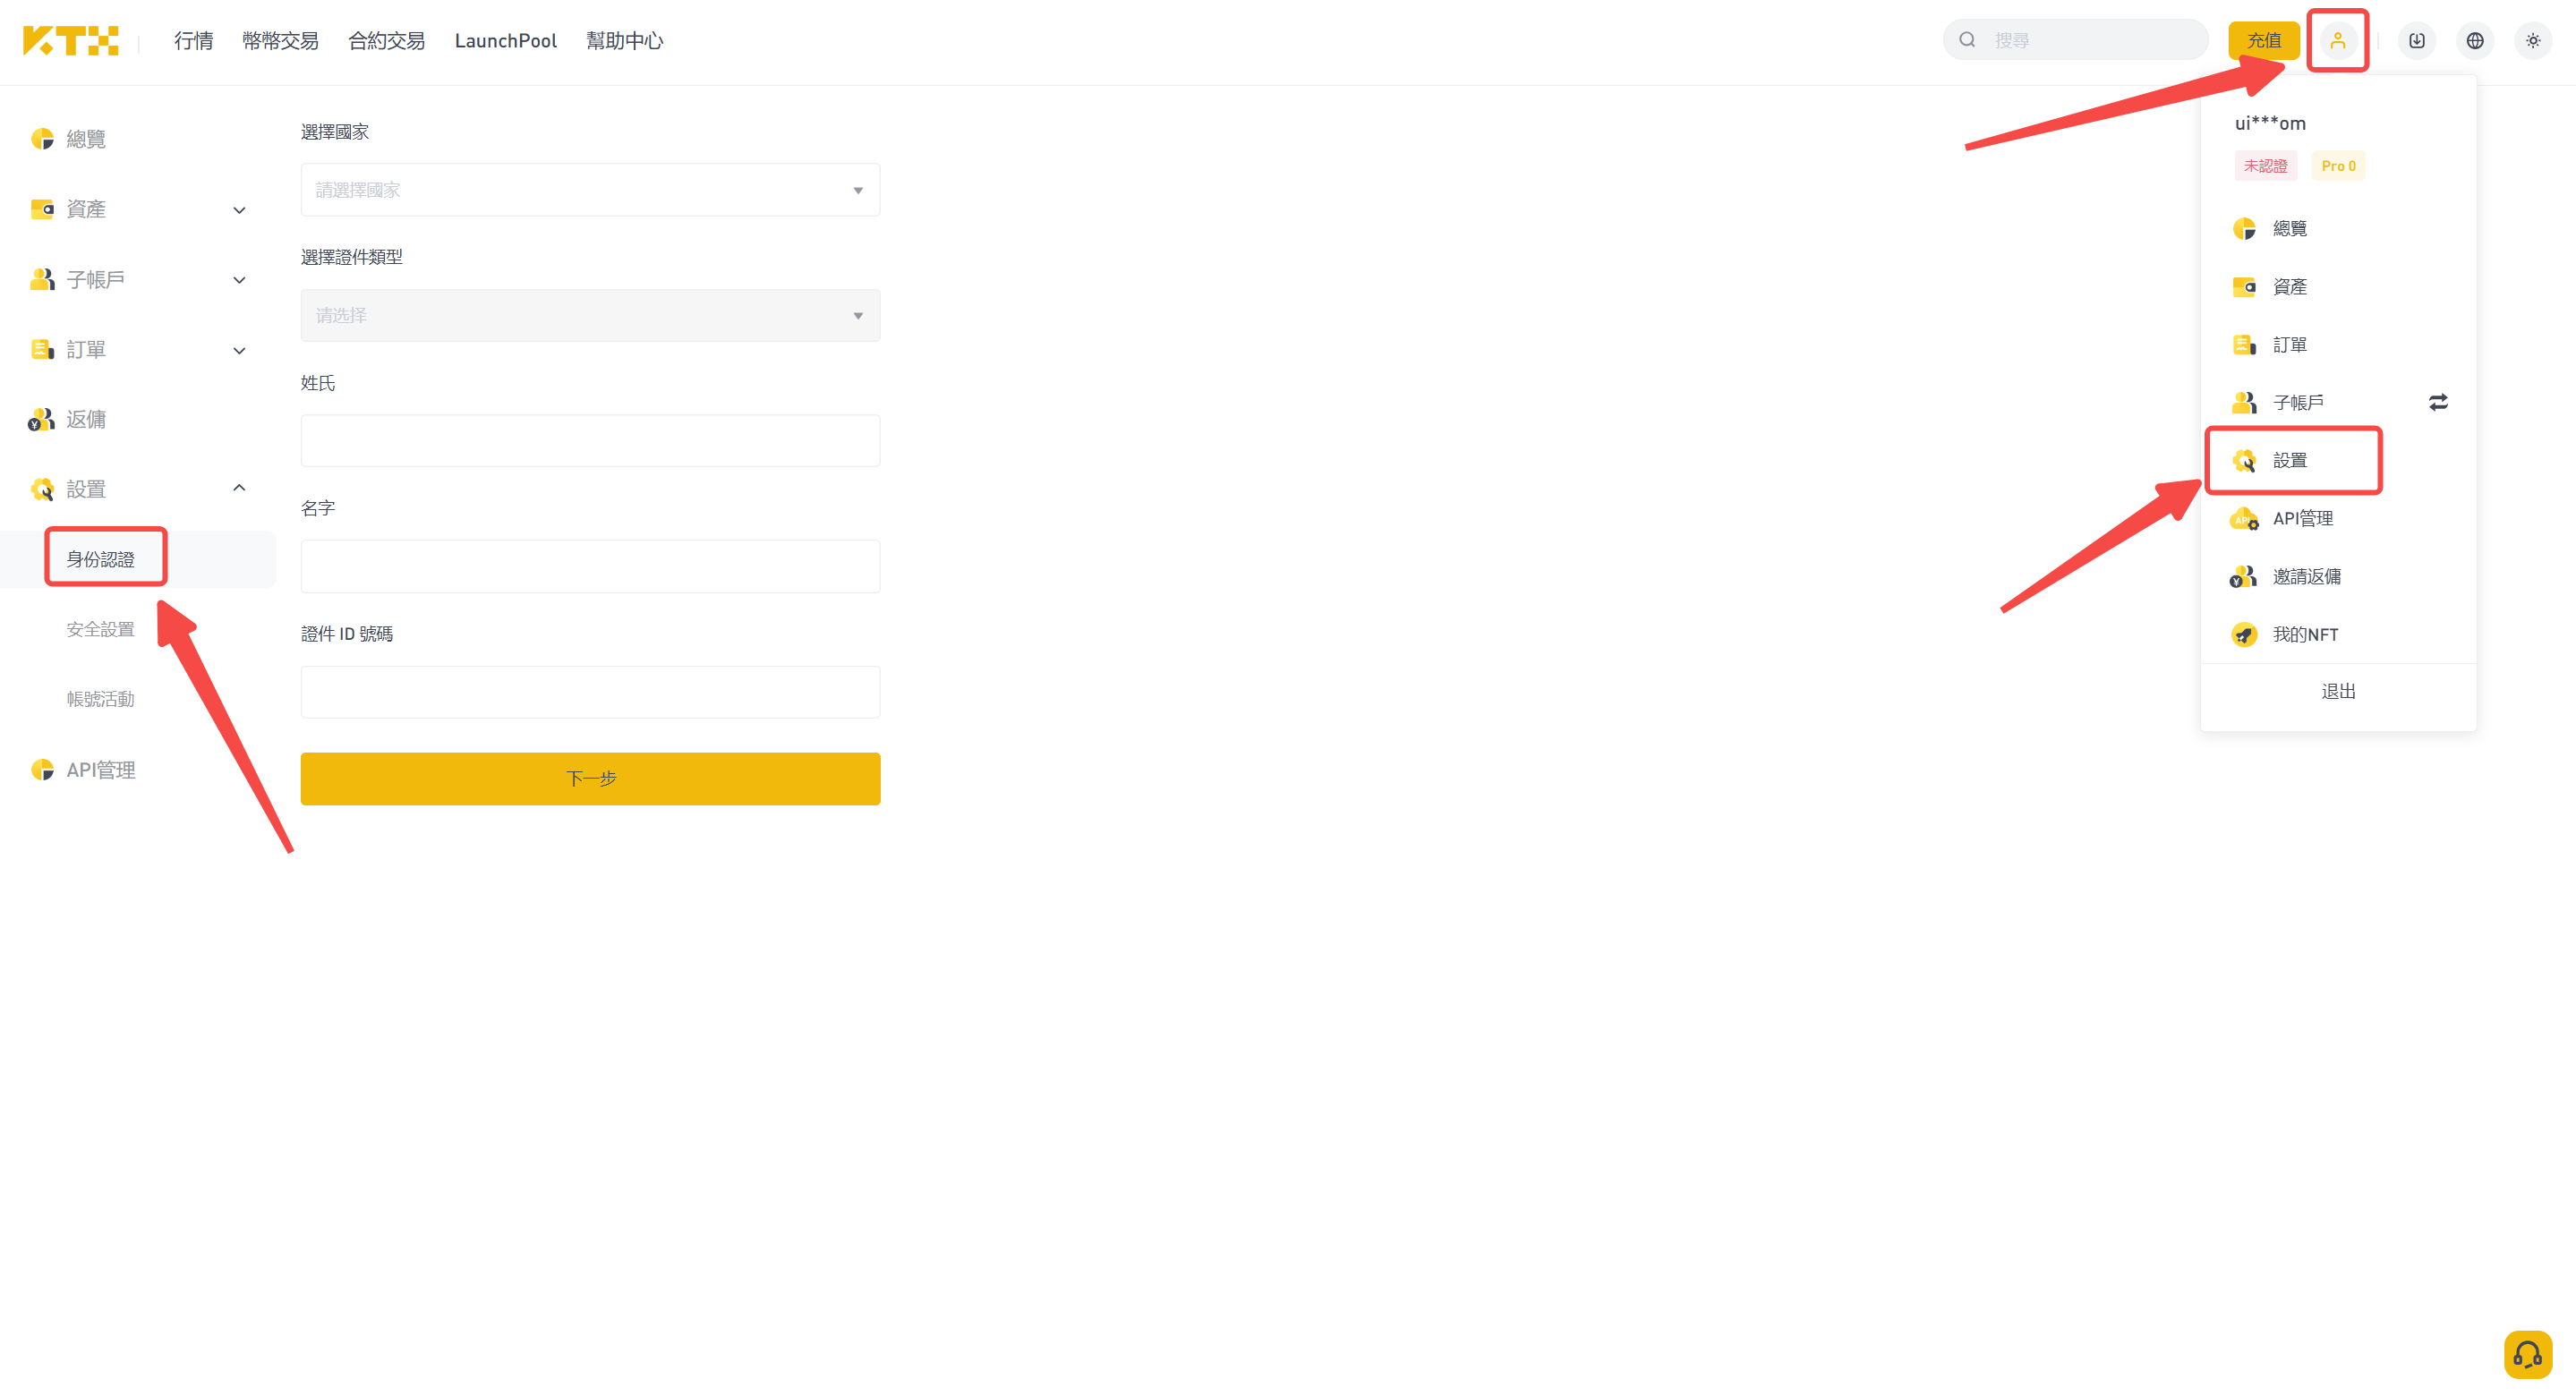
Task: Click sidebar 設置 gear icon
Action: click(42, 489)
